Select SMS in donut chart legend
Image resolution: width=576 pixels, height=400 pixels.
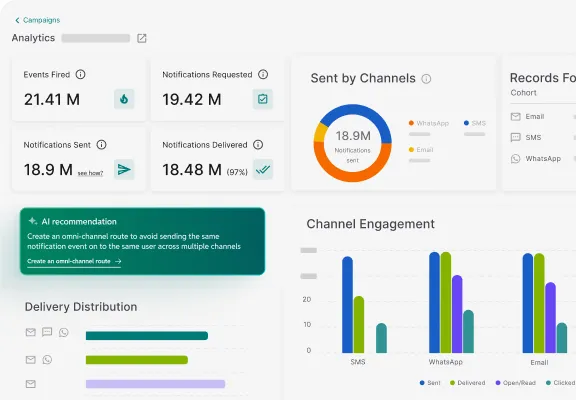(475, 123)
